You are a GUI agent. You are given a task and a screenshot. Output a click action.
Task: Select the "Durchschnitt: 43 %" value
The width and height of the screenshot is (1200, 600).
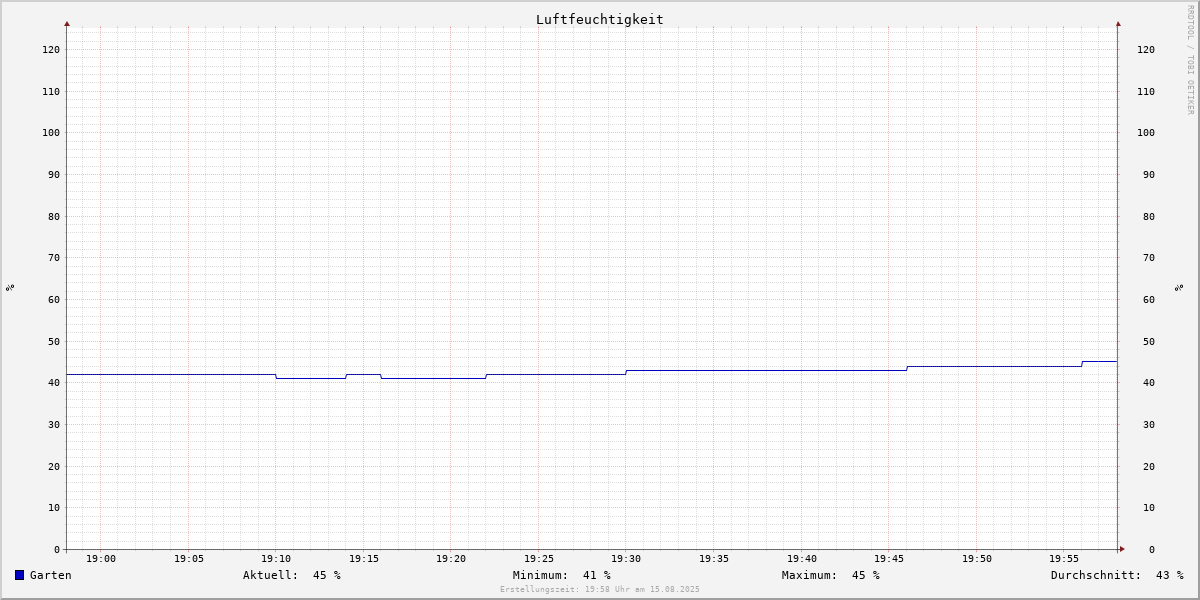click(1117, 575)
